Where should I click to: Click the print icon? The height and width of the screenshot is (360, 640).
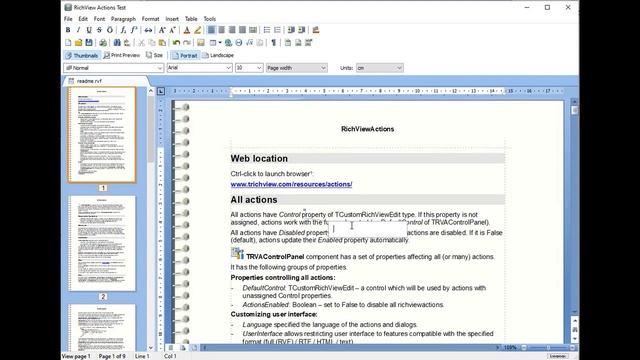pyautogui.click(x=103, y=42)
